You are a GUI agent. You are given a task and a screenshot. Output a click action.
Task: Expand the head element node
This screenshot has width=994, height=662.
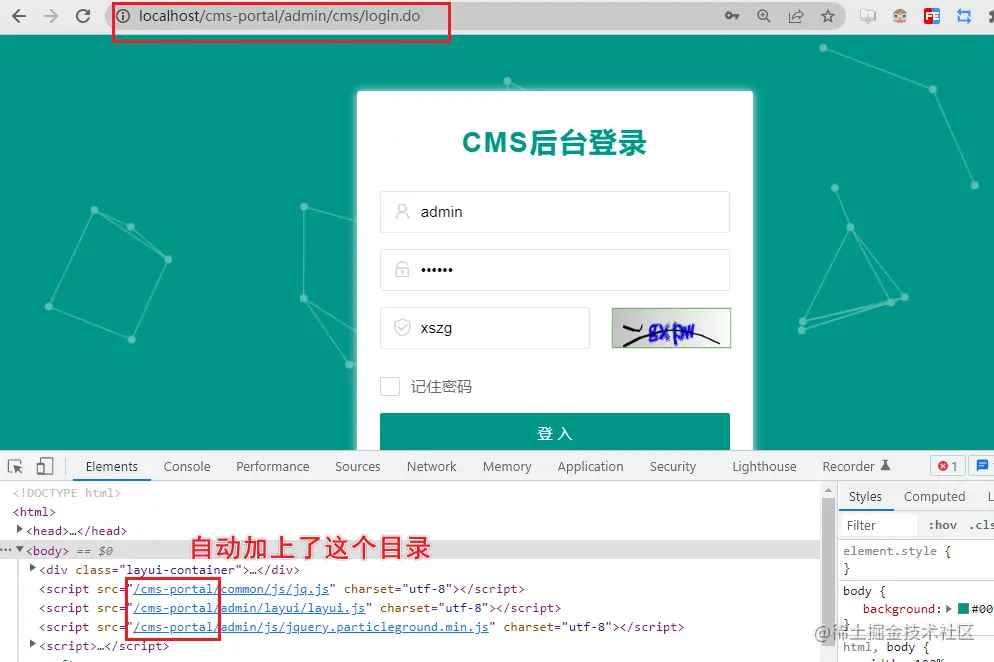pos(20,529)
